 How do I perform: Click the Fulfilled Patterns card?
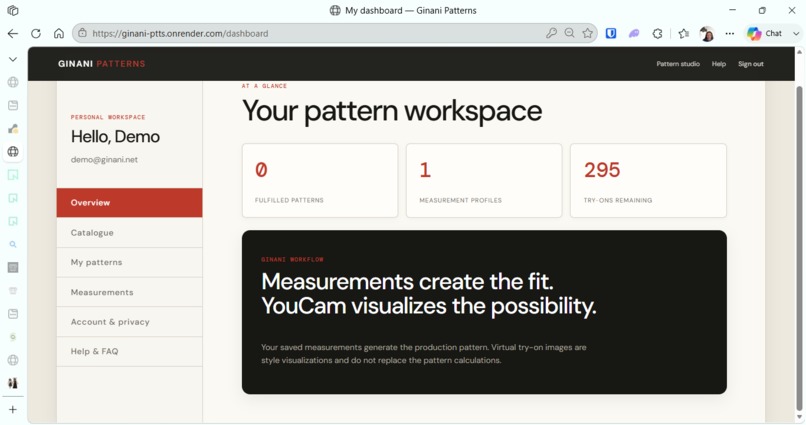click(x=320, y=180)
